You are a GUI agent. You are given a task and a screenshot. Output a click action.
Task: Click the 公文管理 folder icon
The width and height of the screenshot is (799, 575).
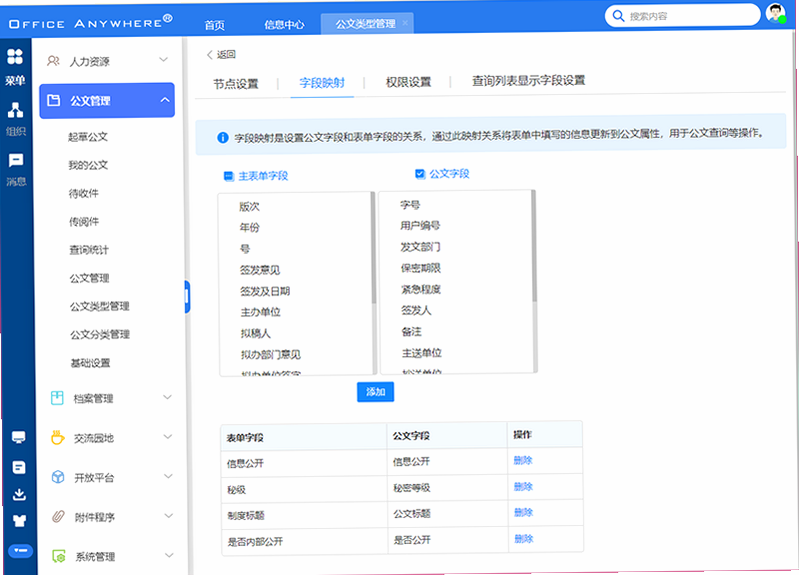pyautogui.click(x=54, y=100)
